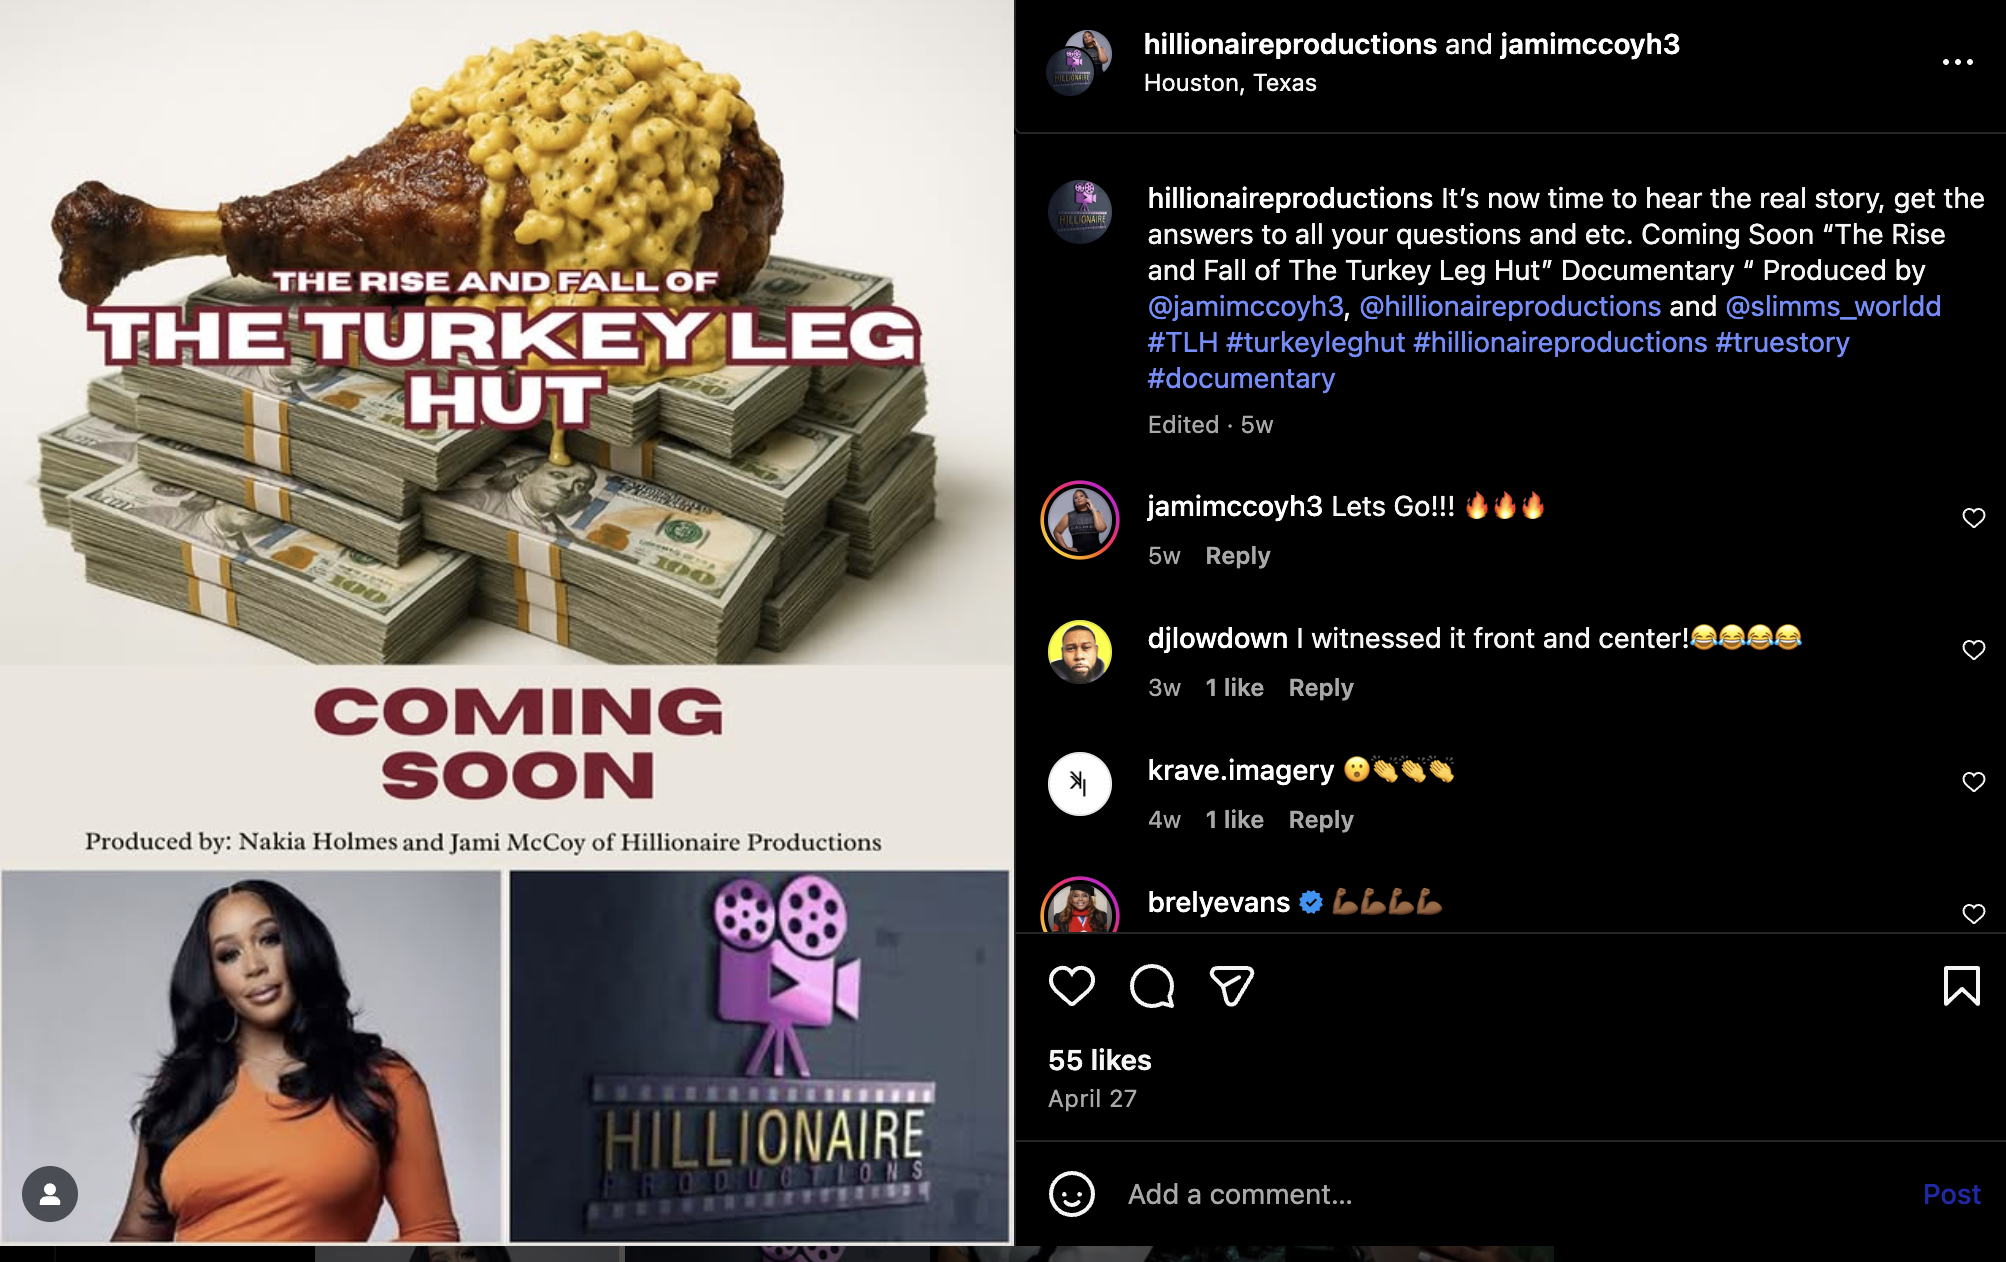Reply to djlowdown's comment

click(x=1320, y=688)
